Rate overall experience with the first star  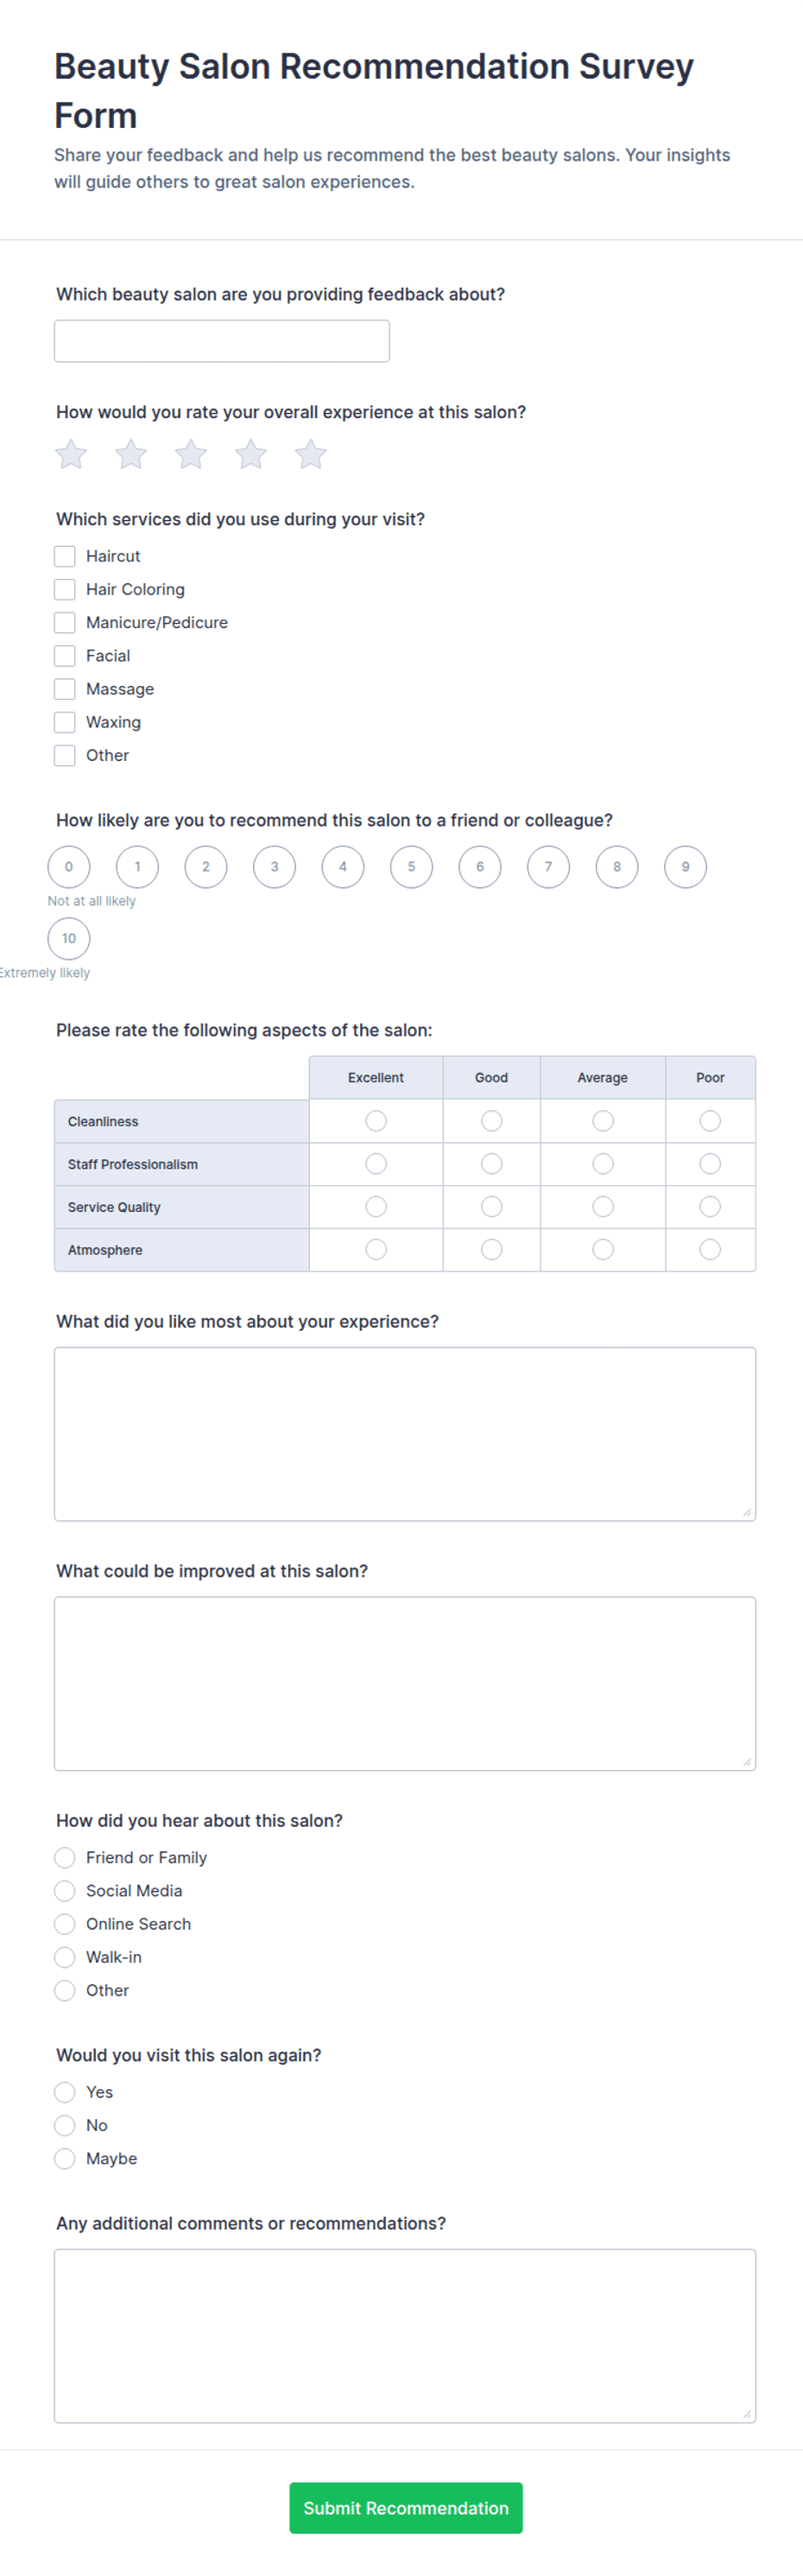(71, 455)
